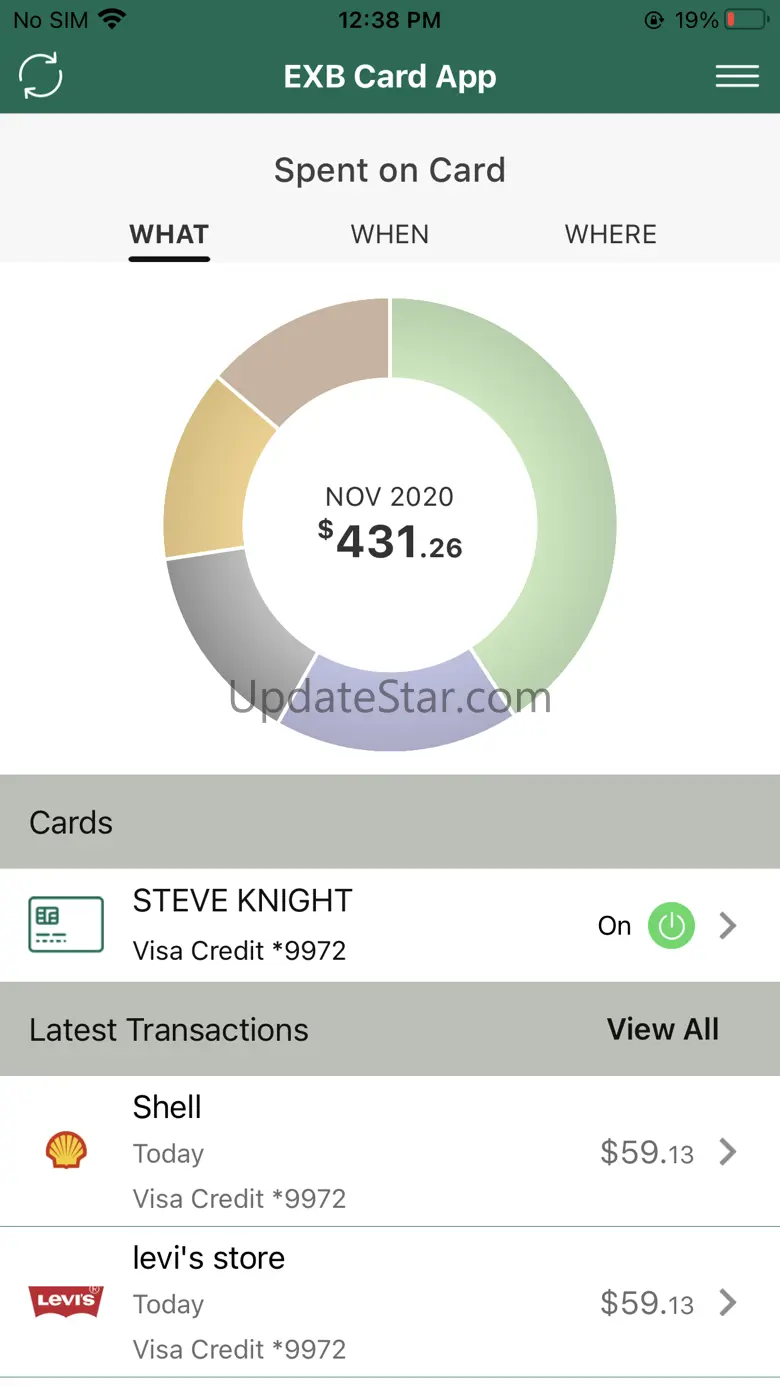Screen dimensions: 780x1387
Task: Open the hamburger menu
Action: tap(737, 76)
